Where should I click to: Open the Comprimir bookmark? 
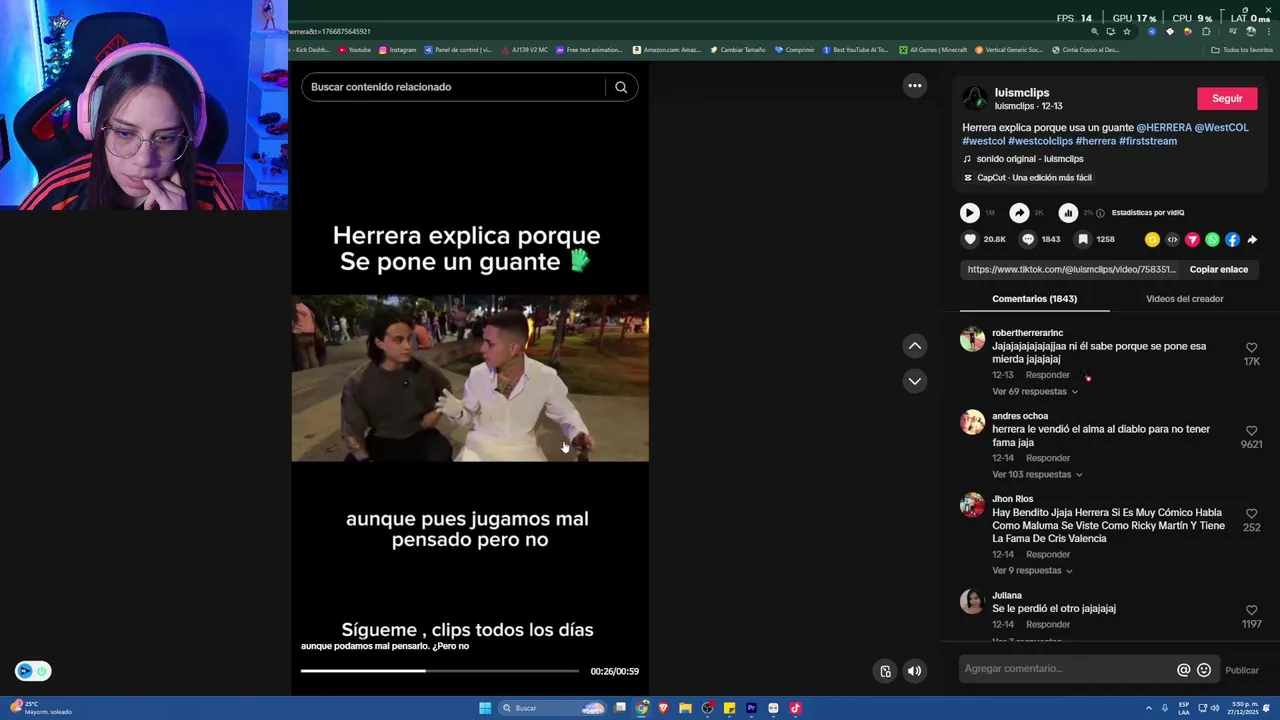[x=794, y=50]
